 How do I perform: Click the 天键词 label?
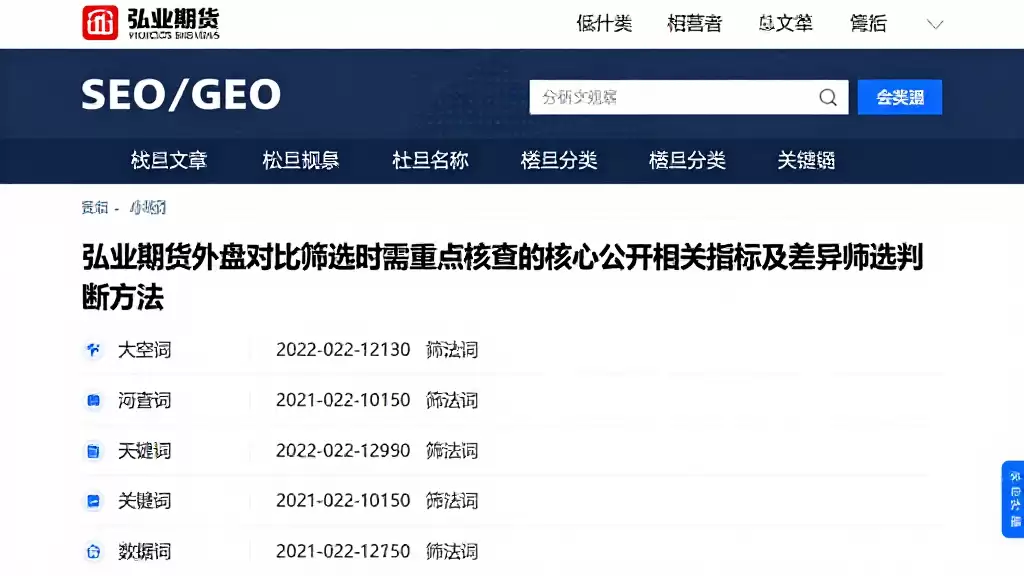tap(144, 451)
